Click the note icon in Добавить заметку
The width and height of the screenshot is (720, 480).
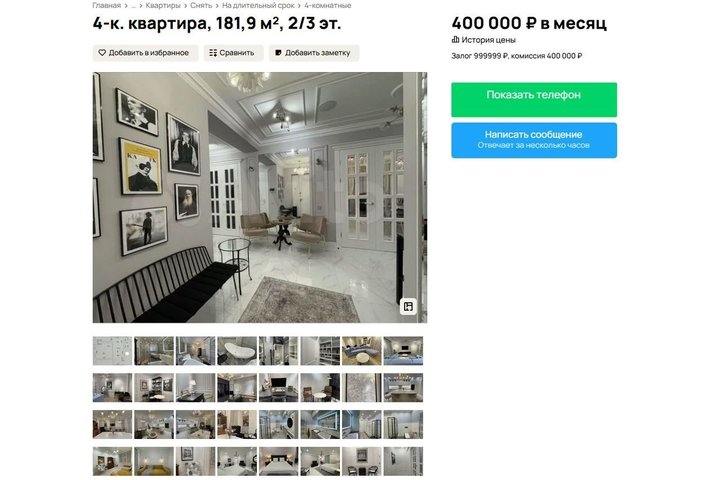278,53
